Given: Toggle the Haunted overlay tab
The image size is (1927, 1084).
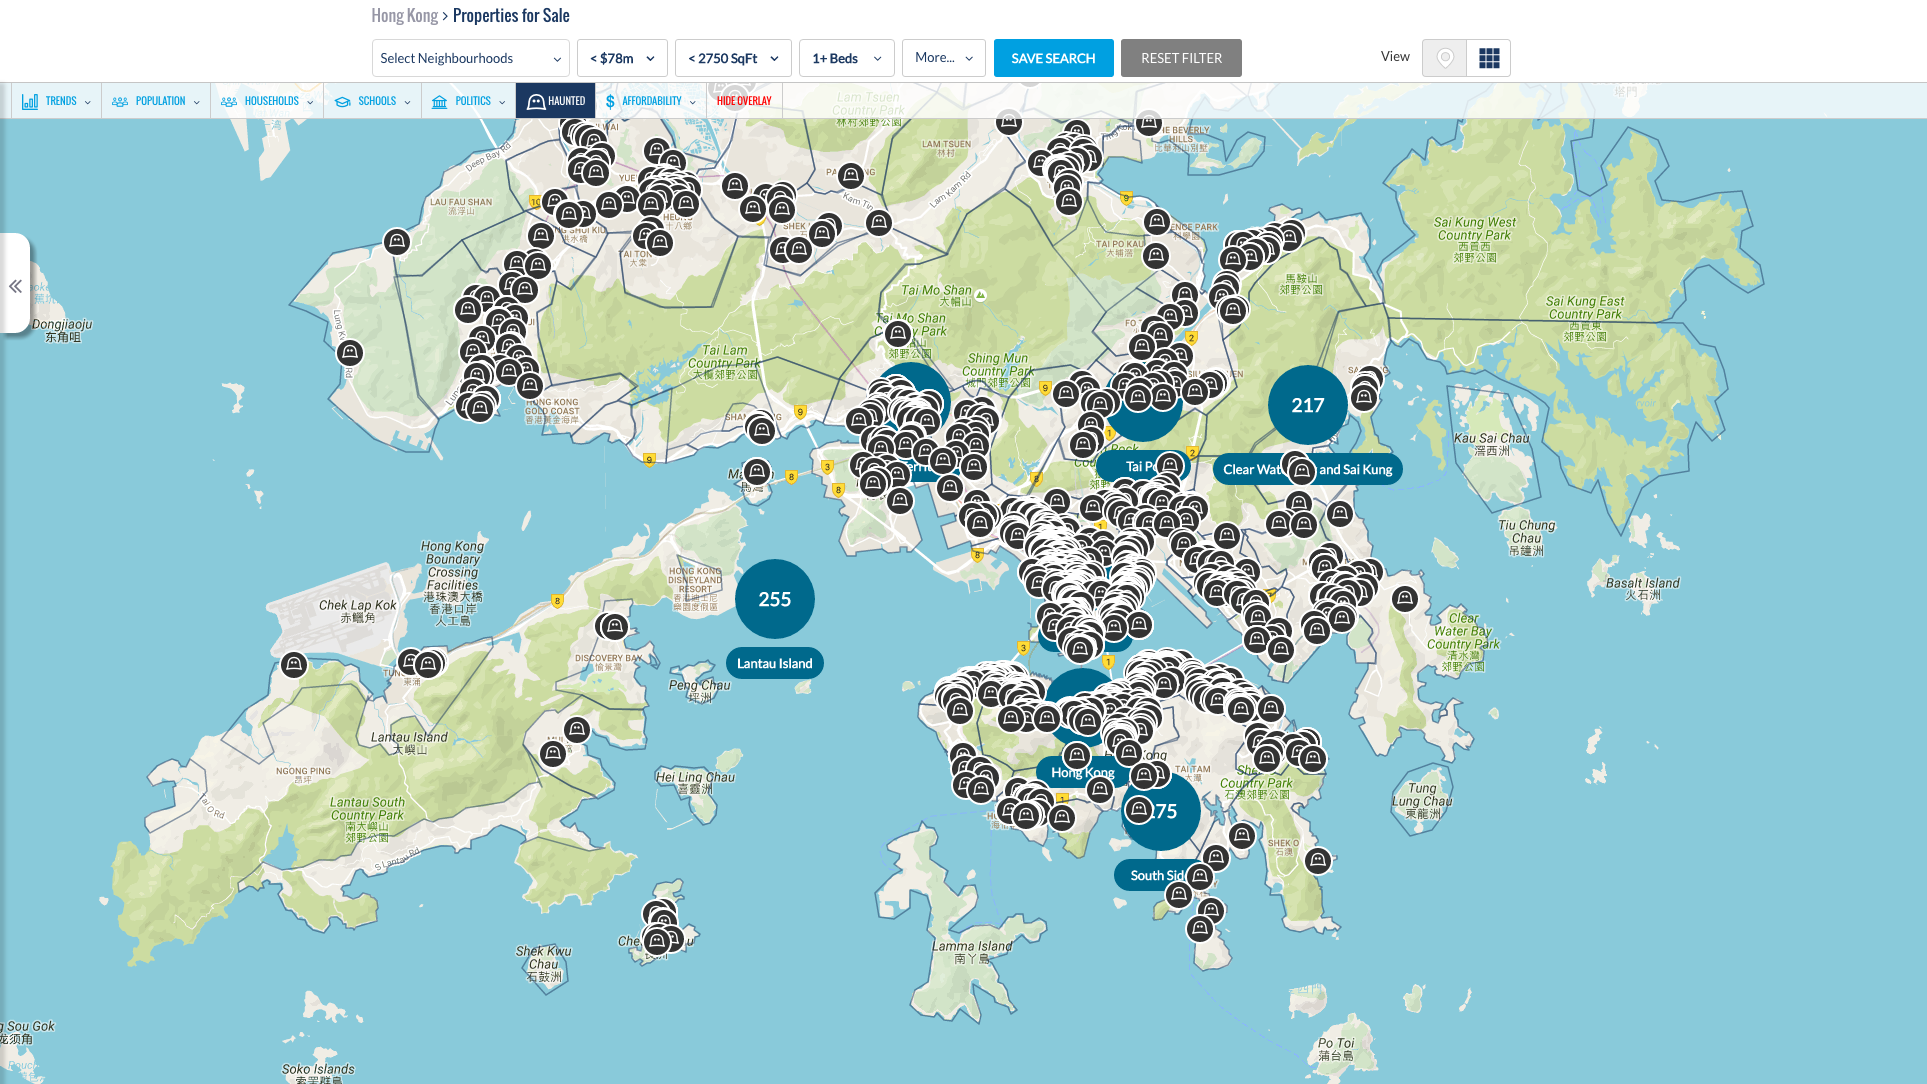Looking at the screenshot, I should point(556,101).
